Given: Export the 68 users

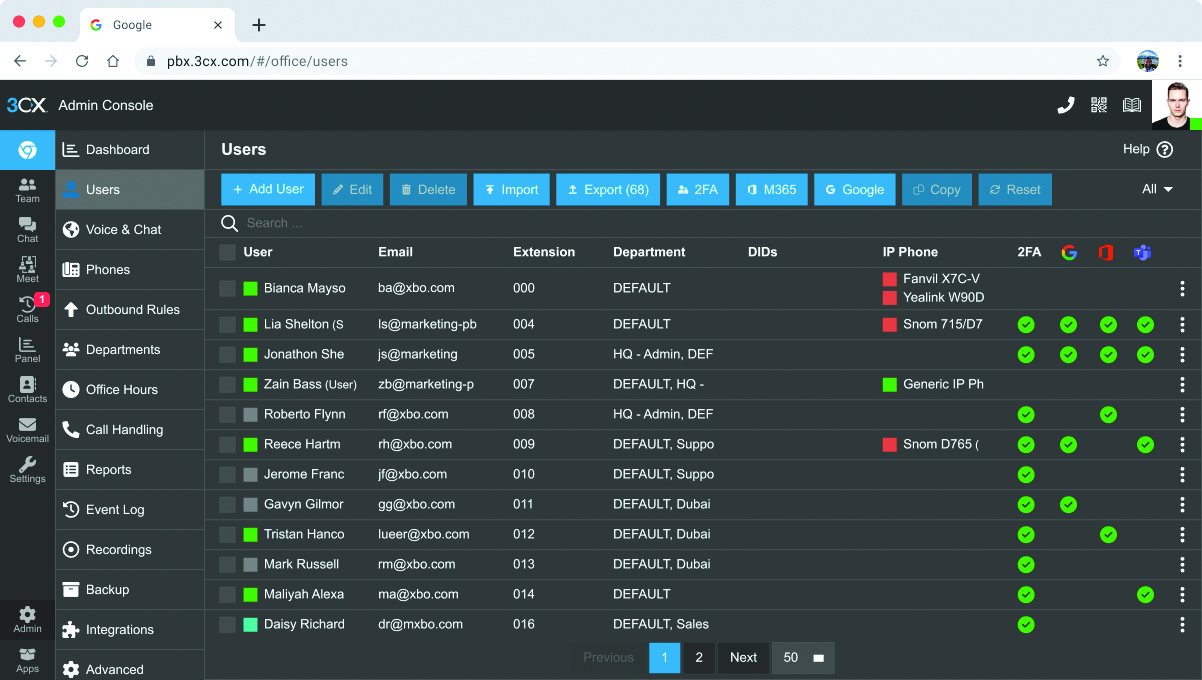Looking at the screenshot, I should tap(607, 189).
